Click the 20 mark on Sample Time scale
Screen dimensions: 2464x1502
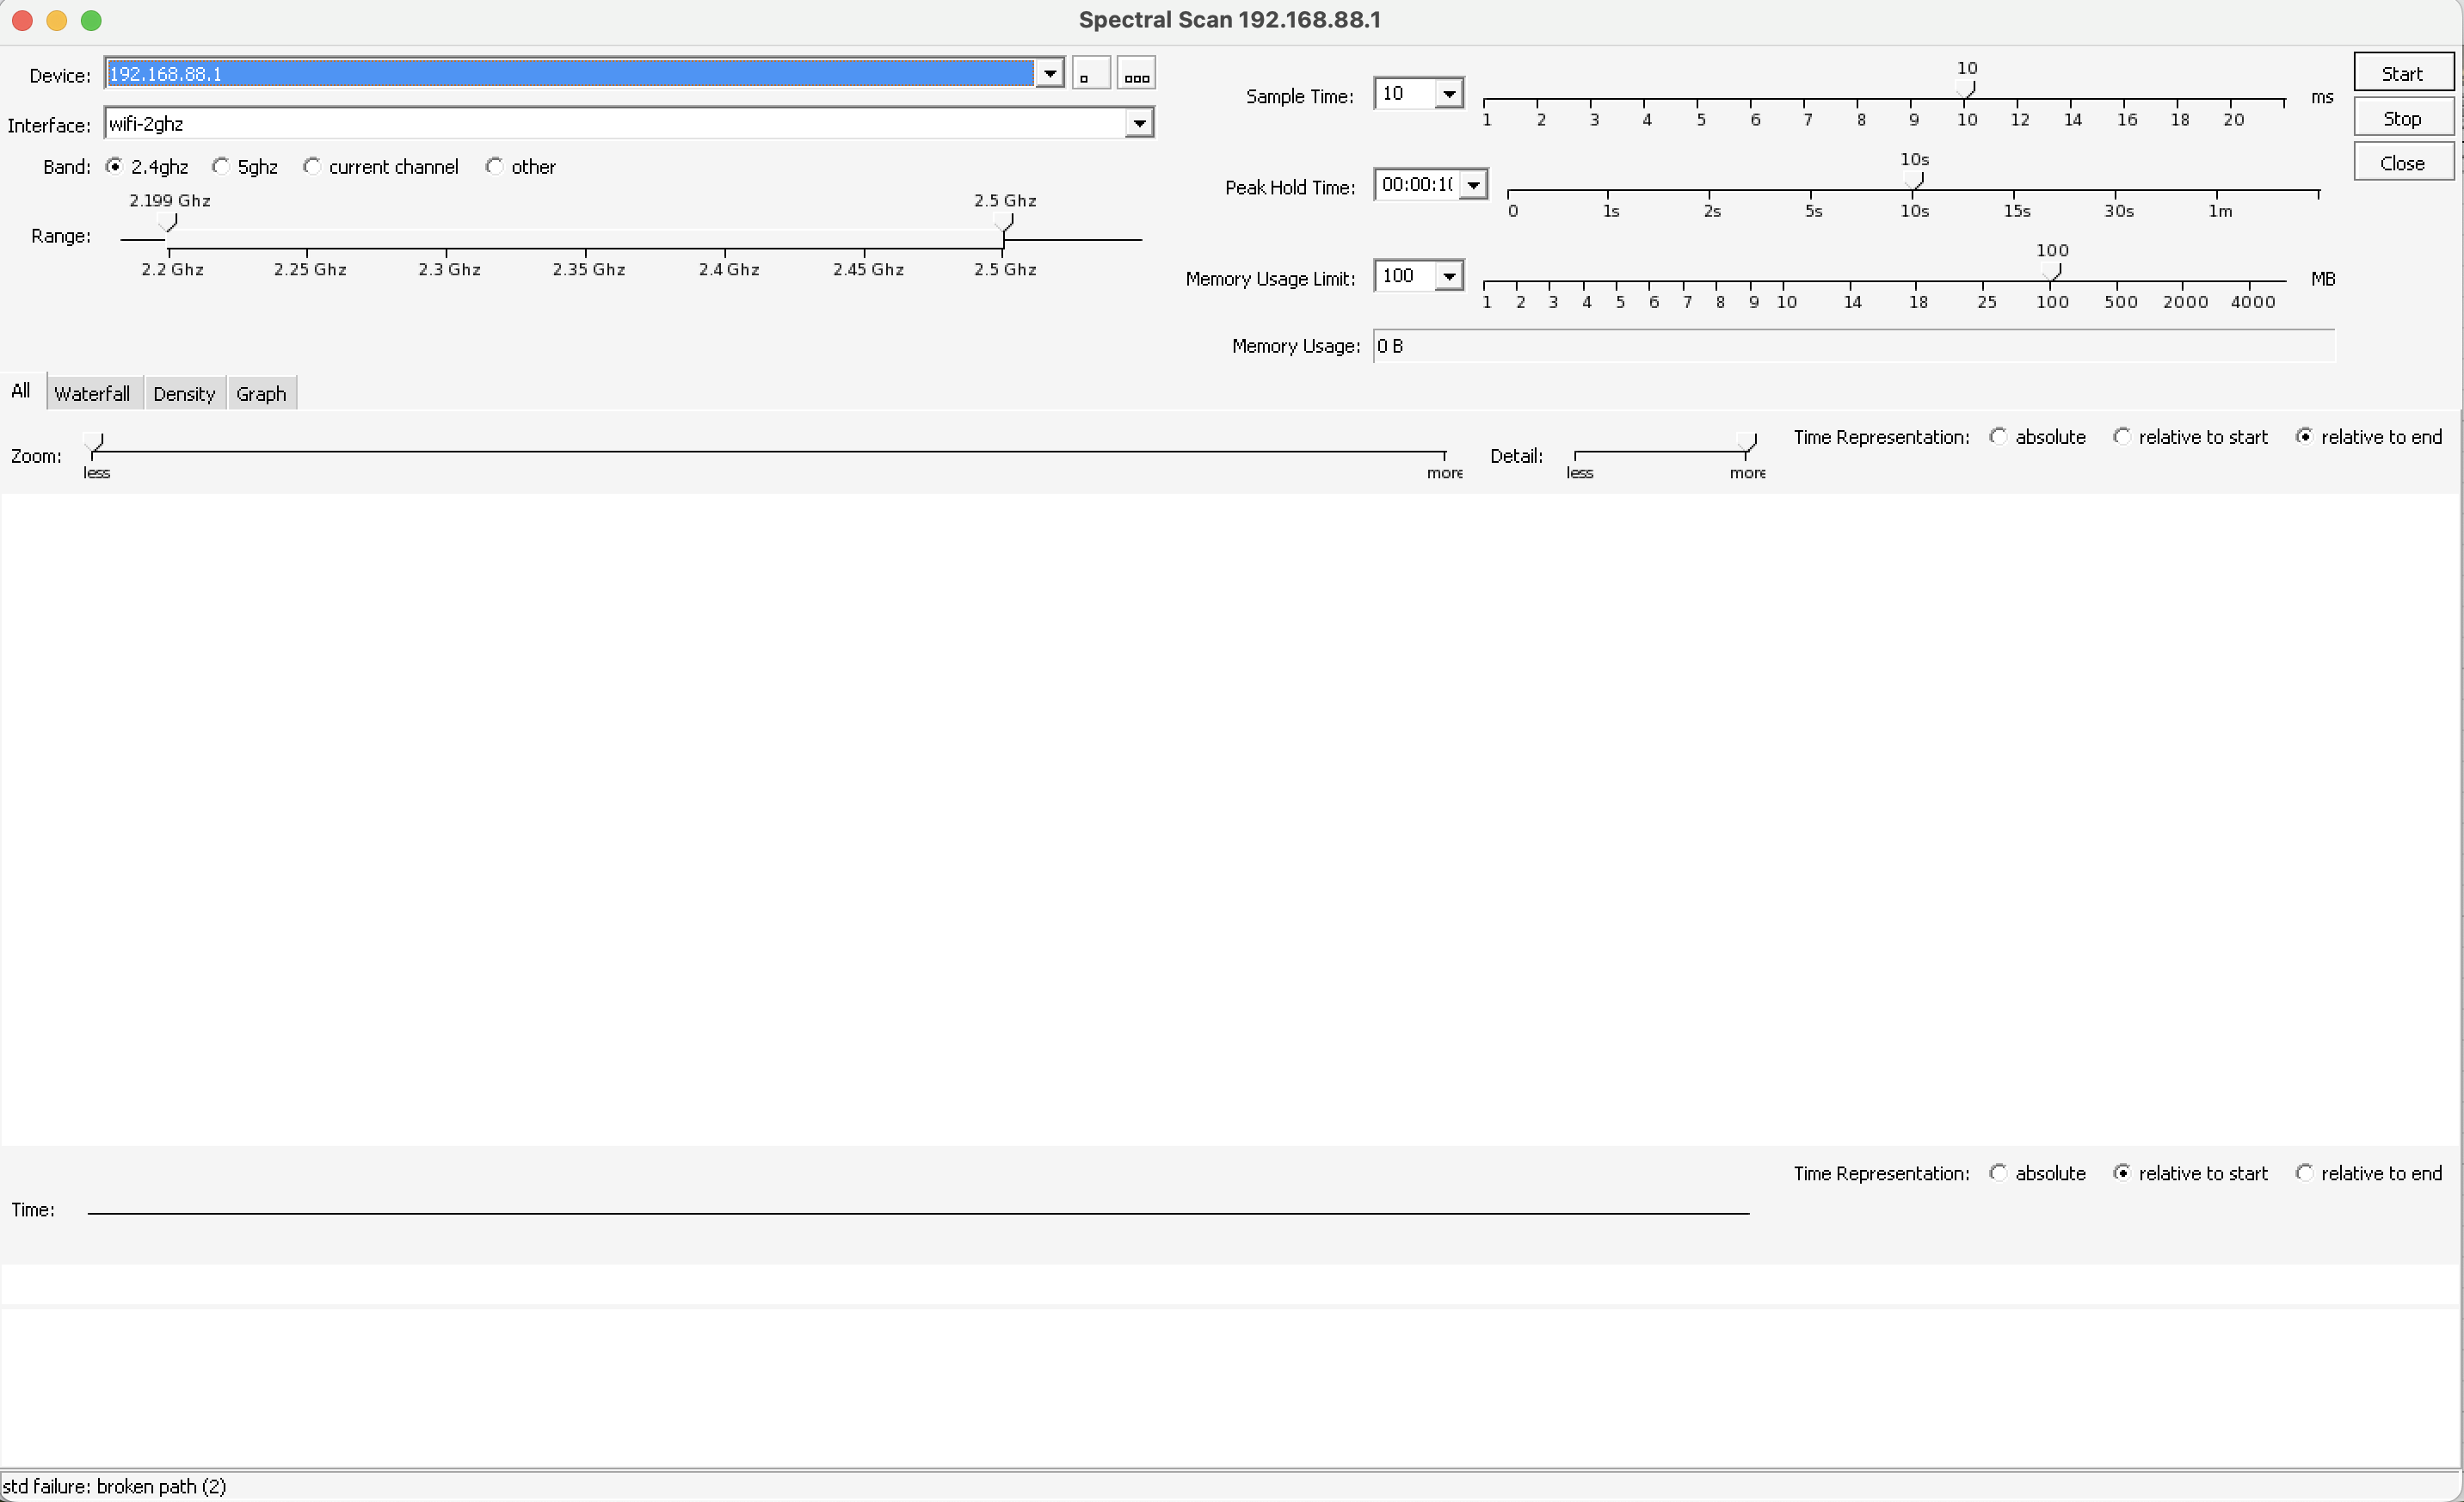pos(2233,120)
